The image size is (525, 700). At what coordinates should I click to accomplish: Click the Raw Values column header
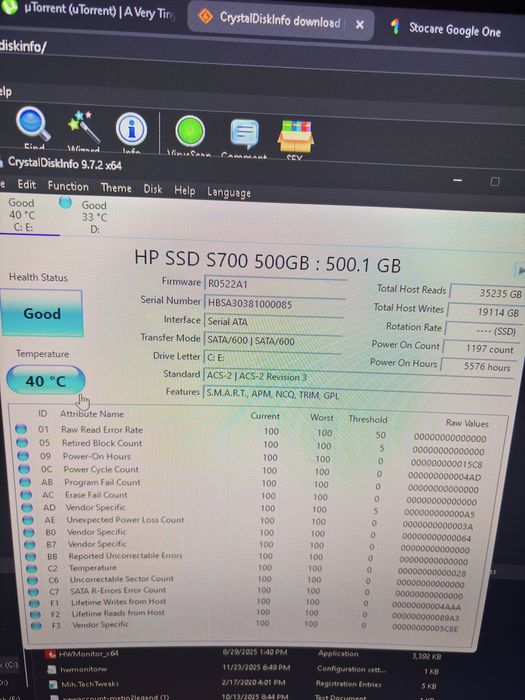[467, 423]
